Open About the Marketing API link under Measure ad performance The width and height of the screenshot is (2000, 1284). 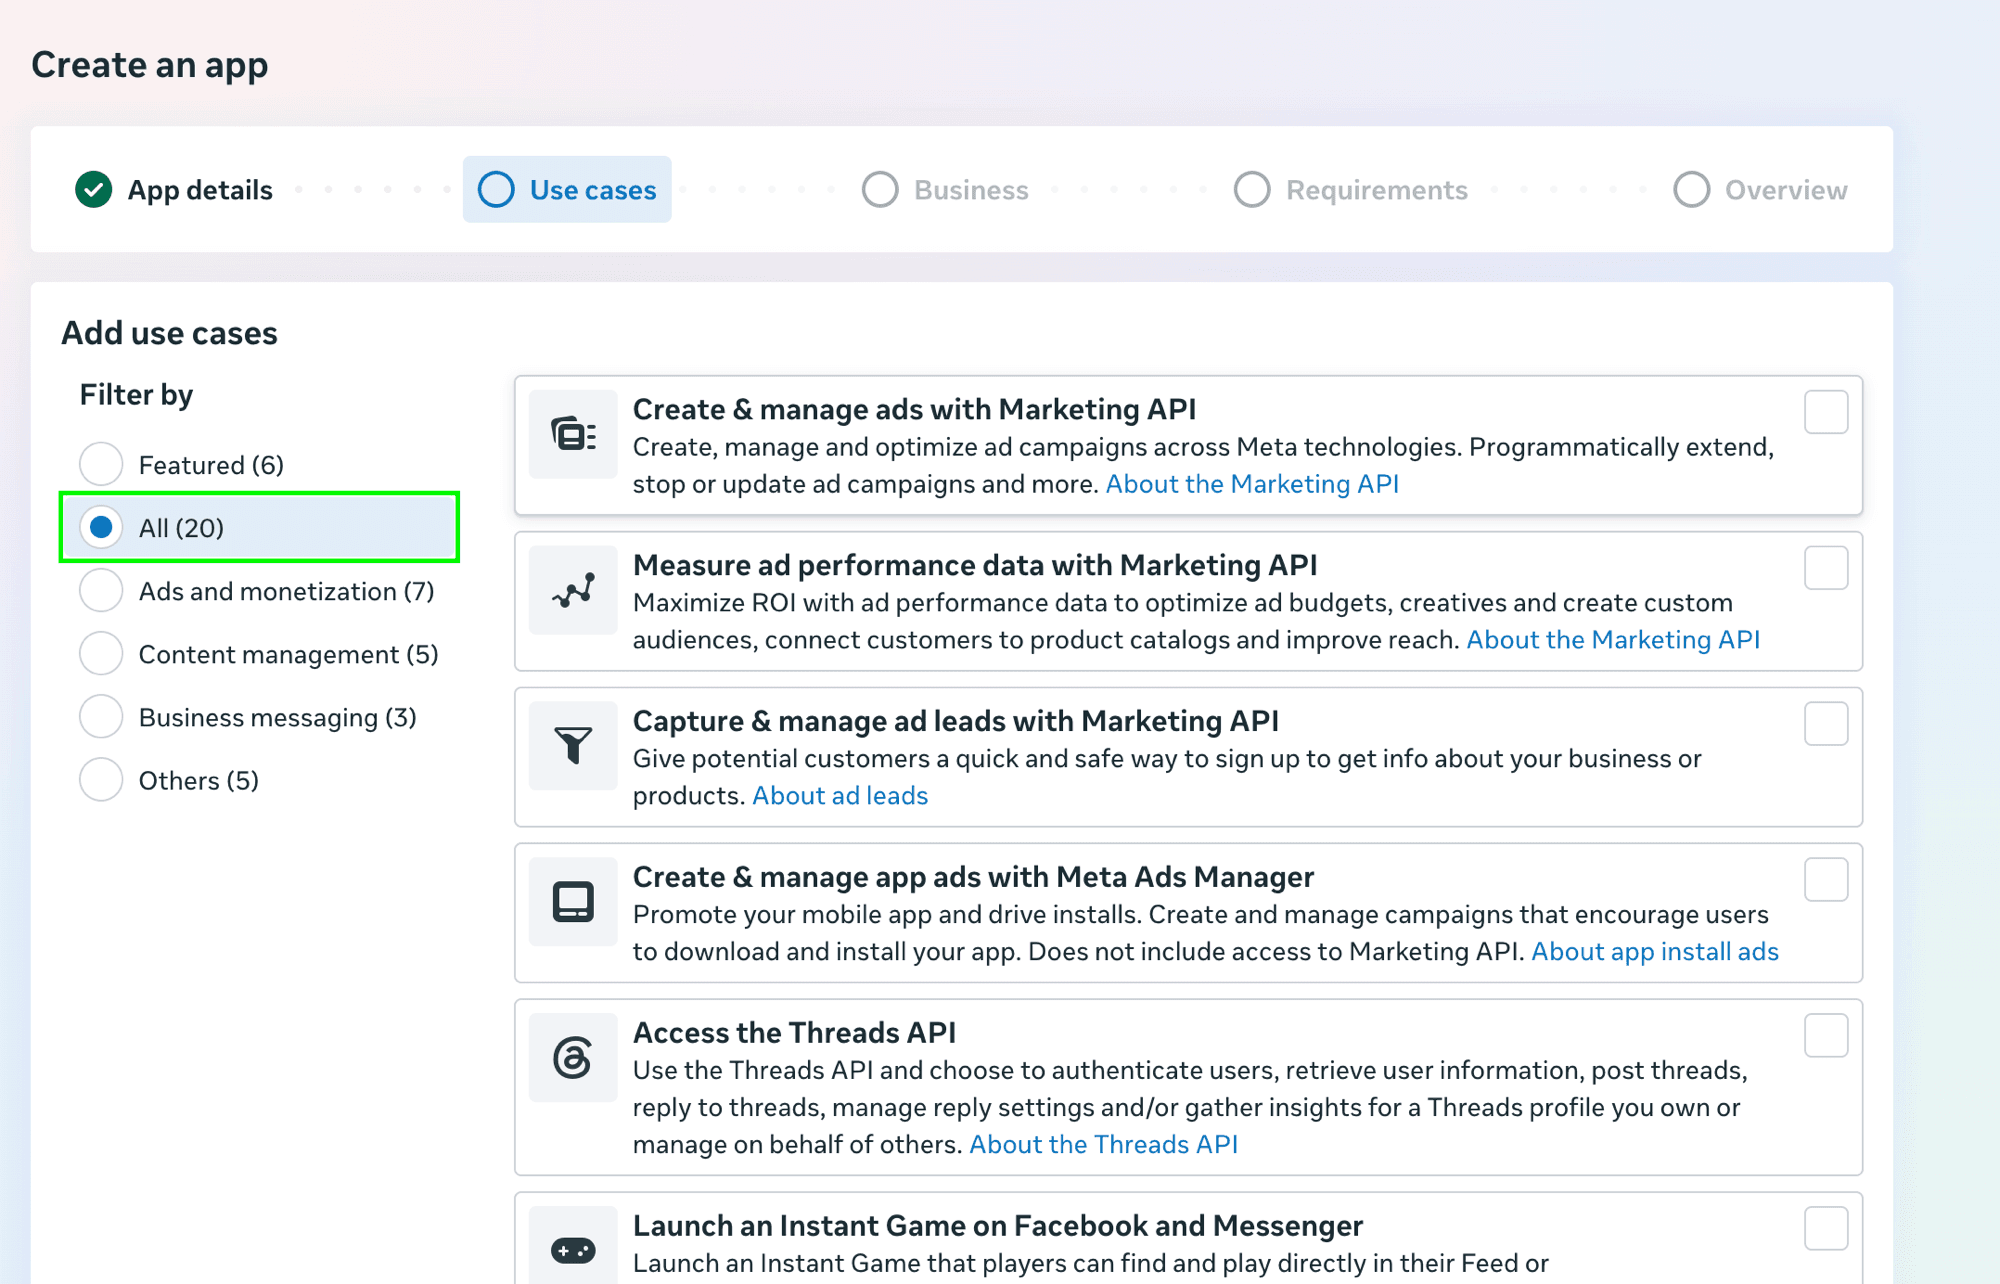click(x=1613, y=640)
